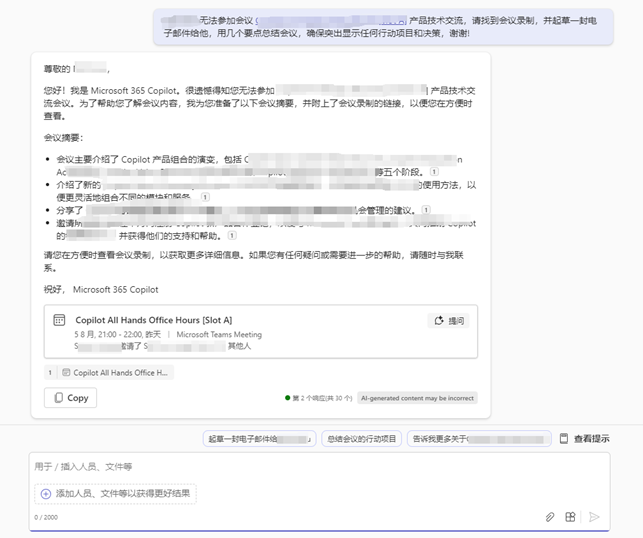
Task: Click the 第 2 个响应(共 30 个) status text
Action: point(322,398)
